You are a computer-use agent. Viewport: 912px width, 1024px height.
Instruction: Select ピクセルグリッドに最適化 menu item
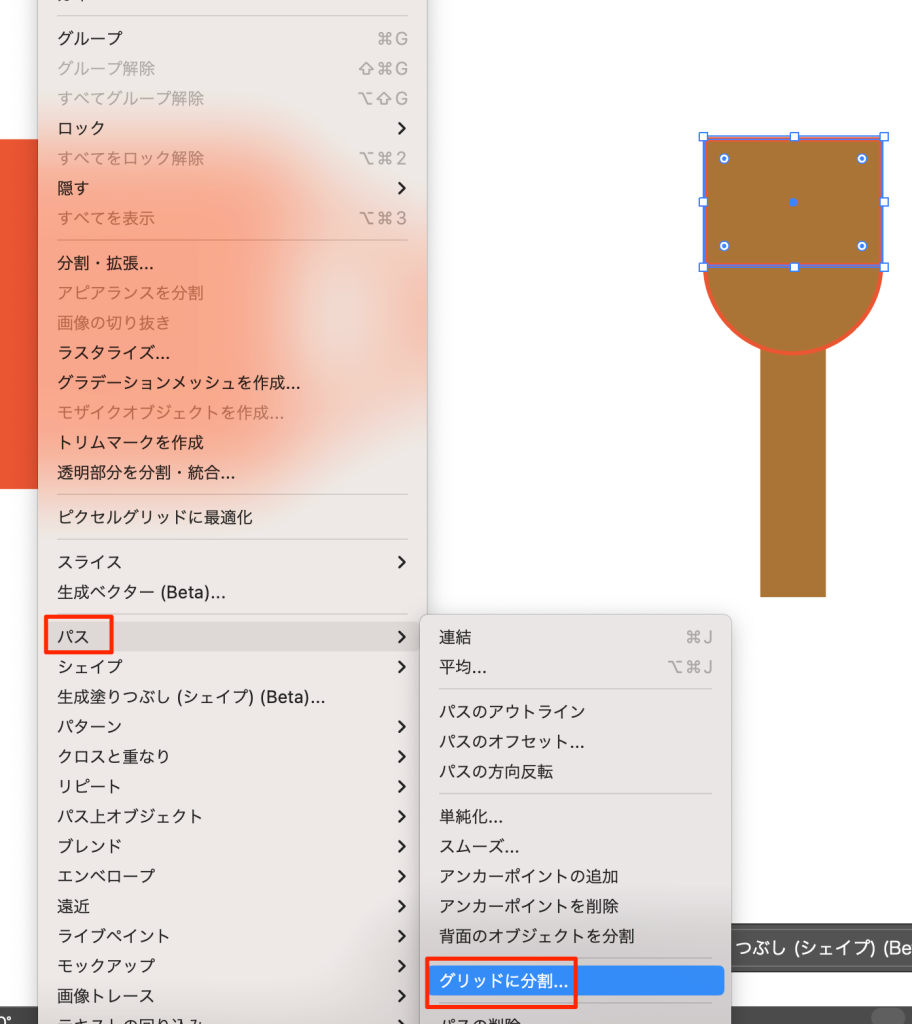coord(155,517)
